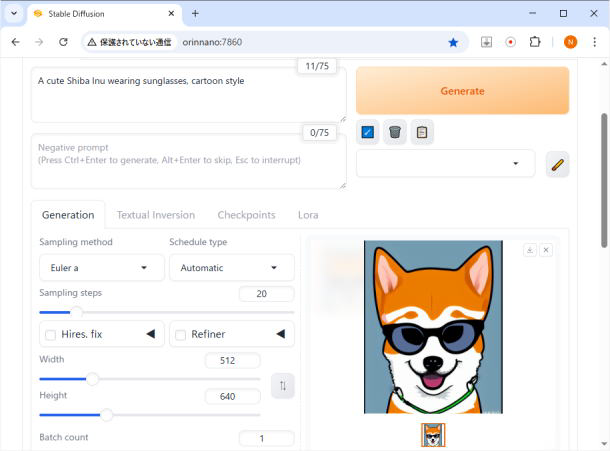The height and width of the screenshot is (451, 610).
Task: Open the Sampling method dropdown
Action: coord(101,268)
